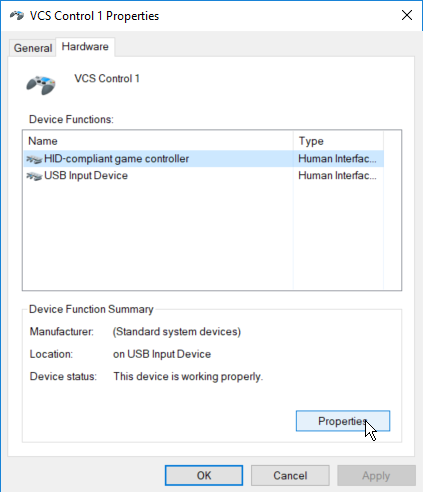Click the Human Interface type of the game controller
423x492 pixels.
click(337, 159)
